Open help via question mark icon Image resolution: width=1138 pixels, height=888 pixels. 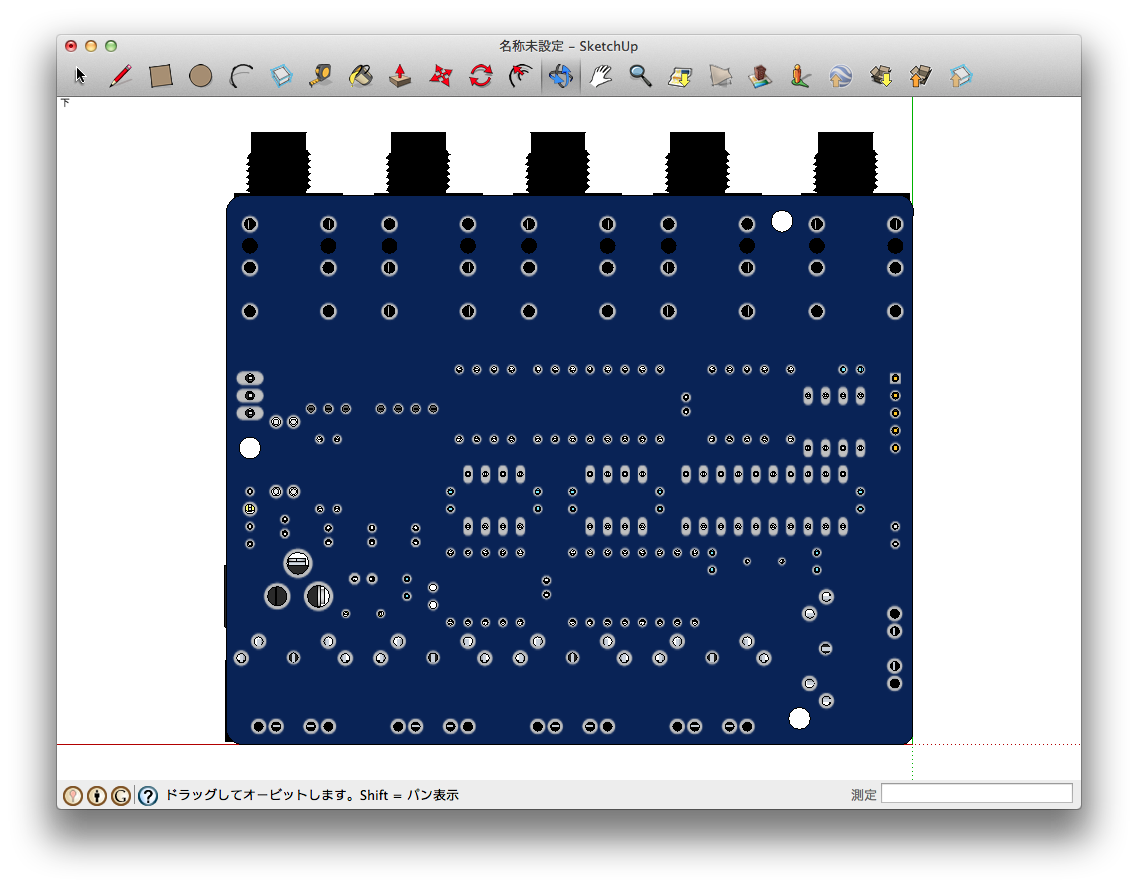tap(148, 796)
